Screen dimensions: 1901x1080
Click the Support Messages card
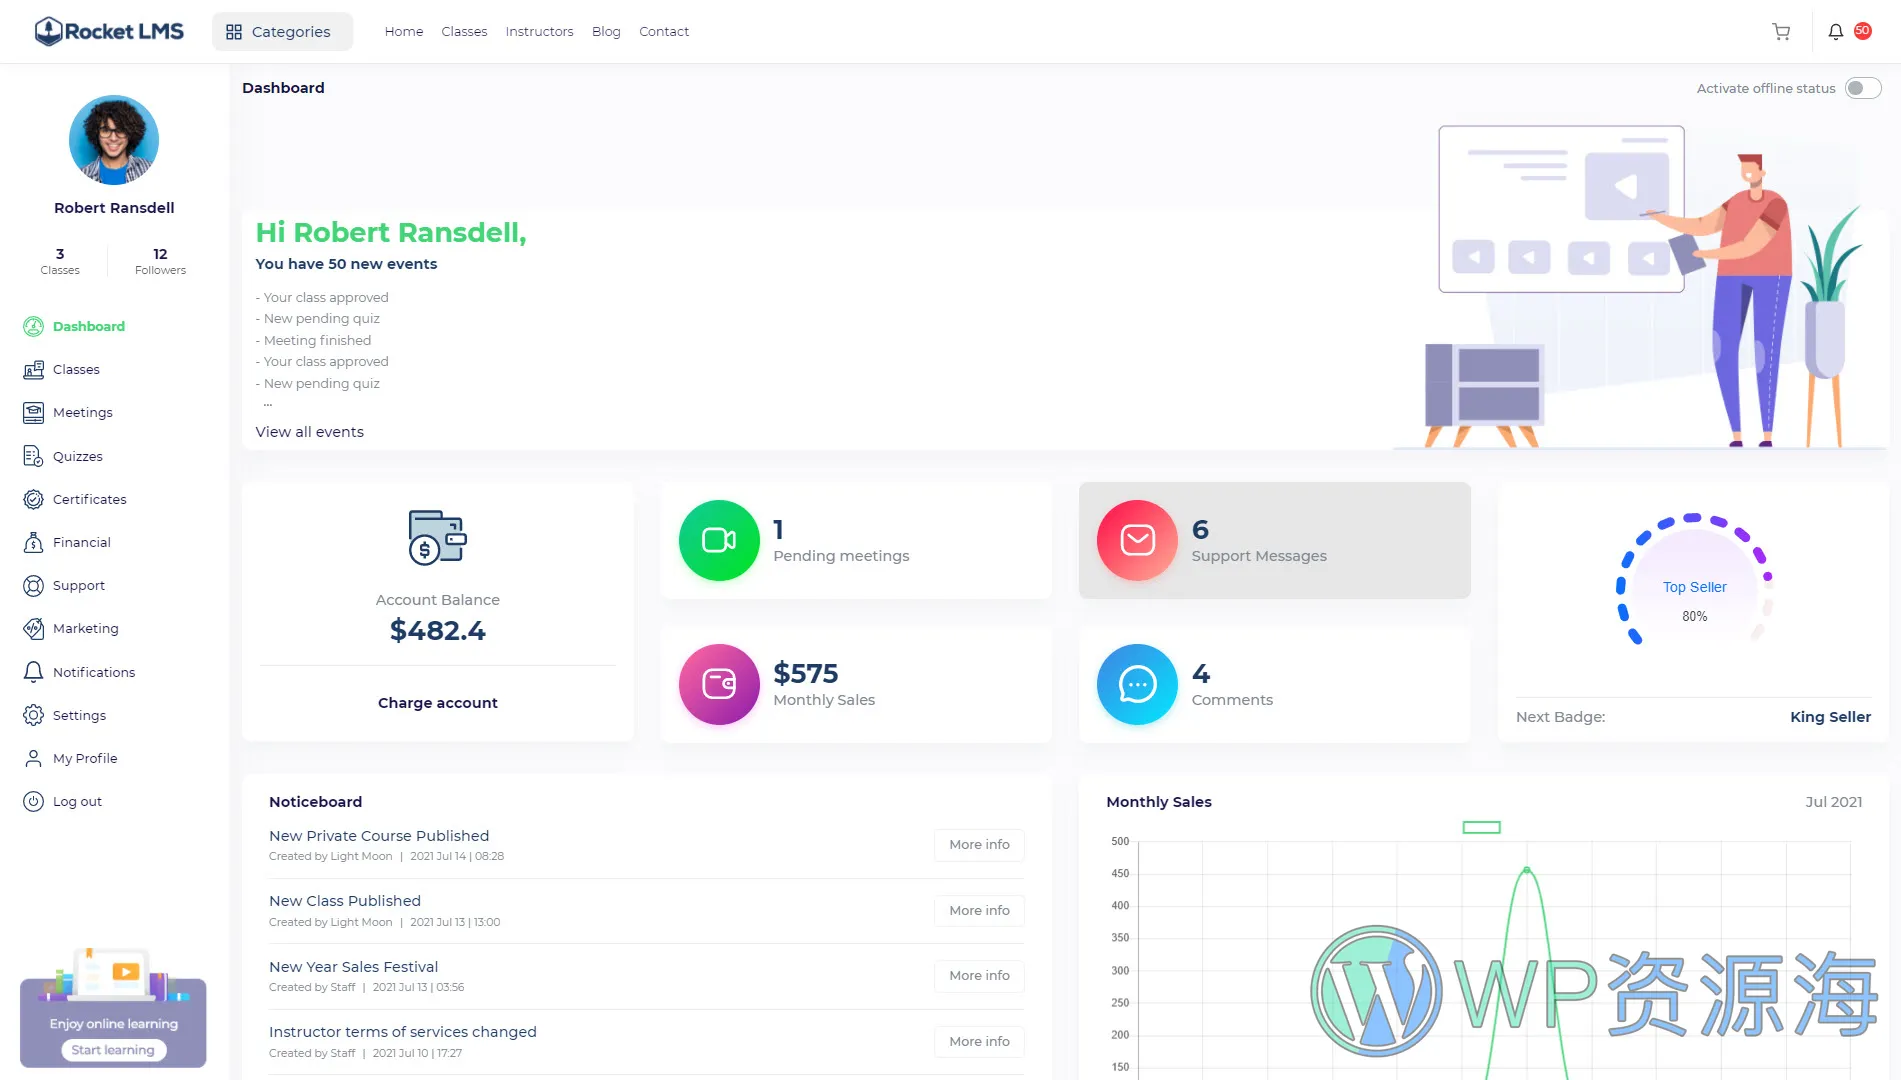click(x=1274, y=540)
